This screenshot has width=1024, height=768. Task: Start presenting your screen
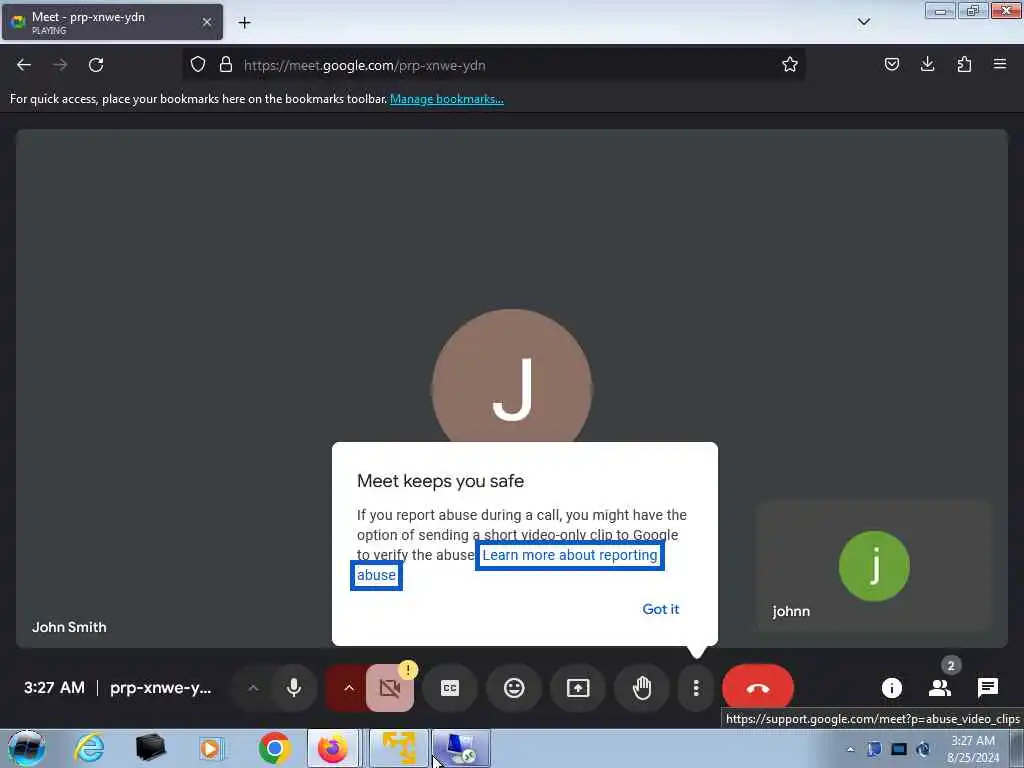point(578,688)
